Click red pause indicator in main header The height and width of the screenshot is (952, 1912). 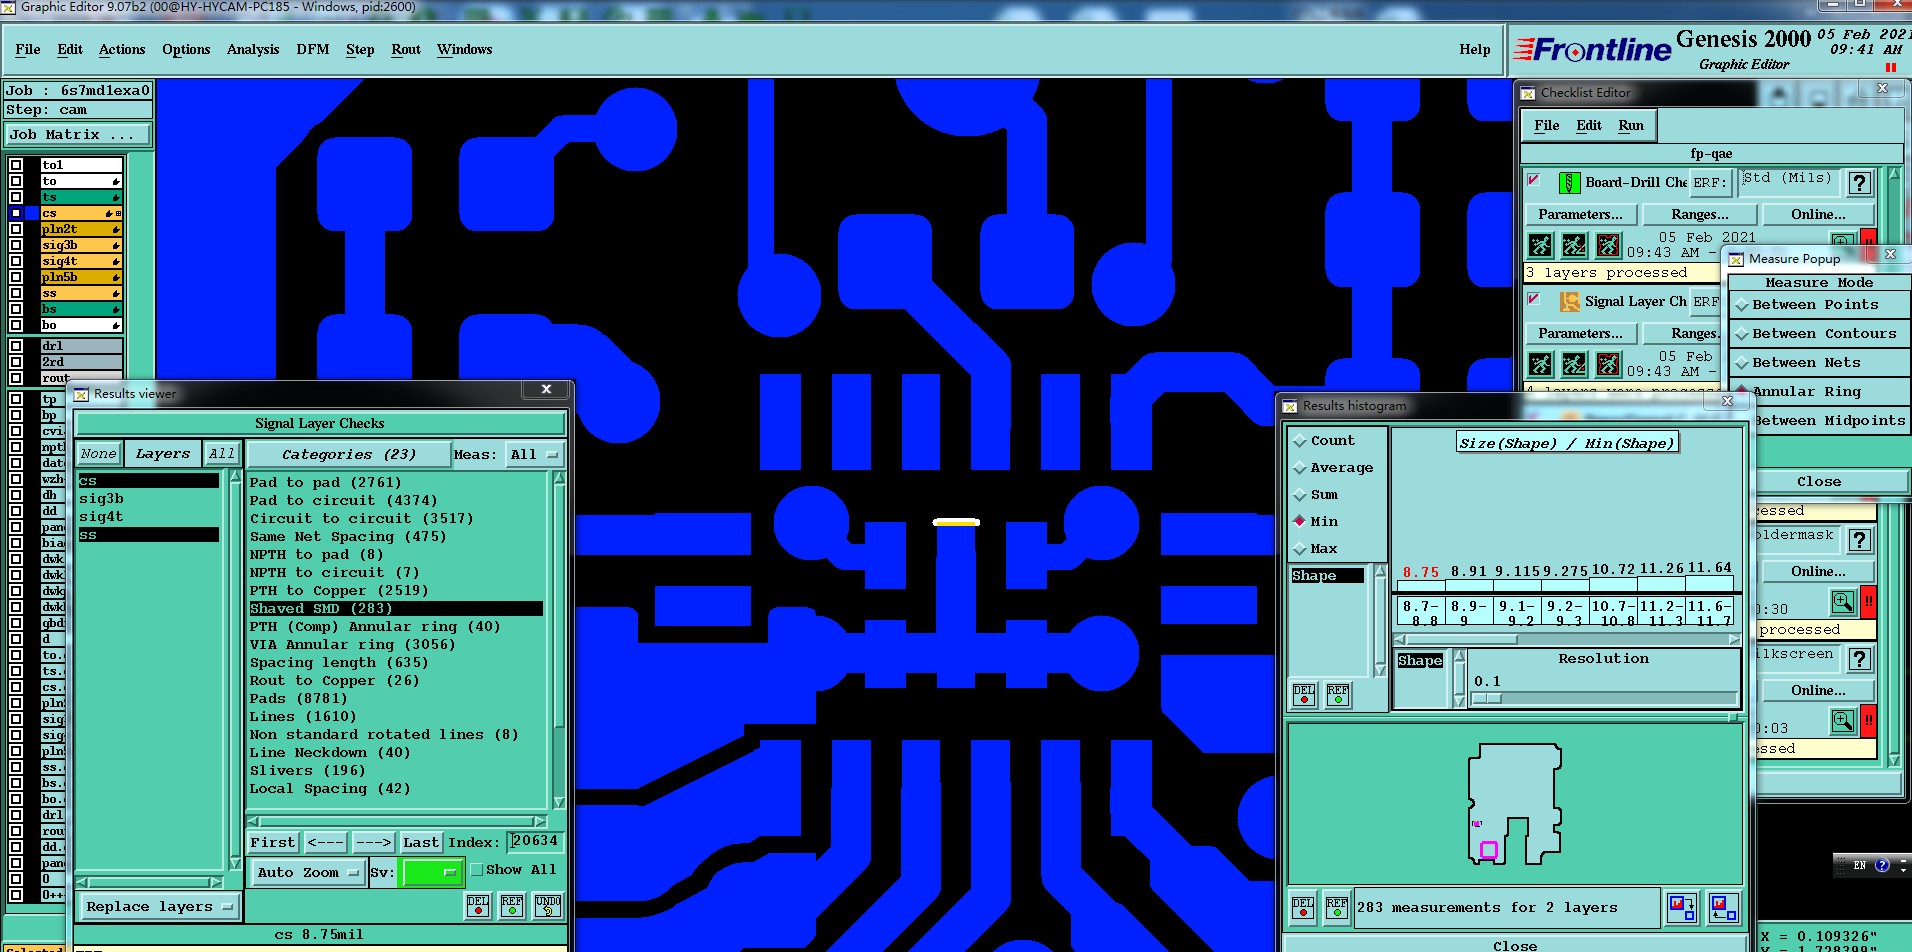click(x=1890, y=68)
